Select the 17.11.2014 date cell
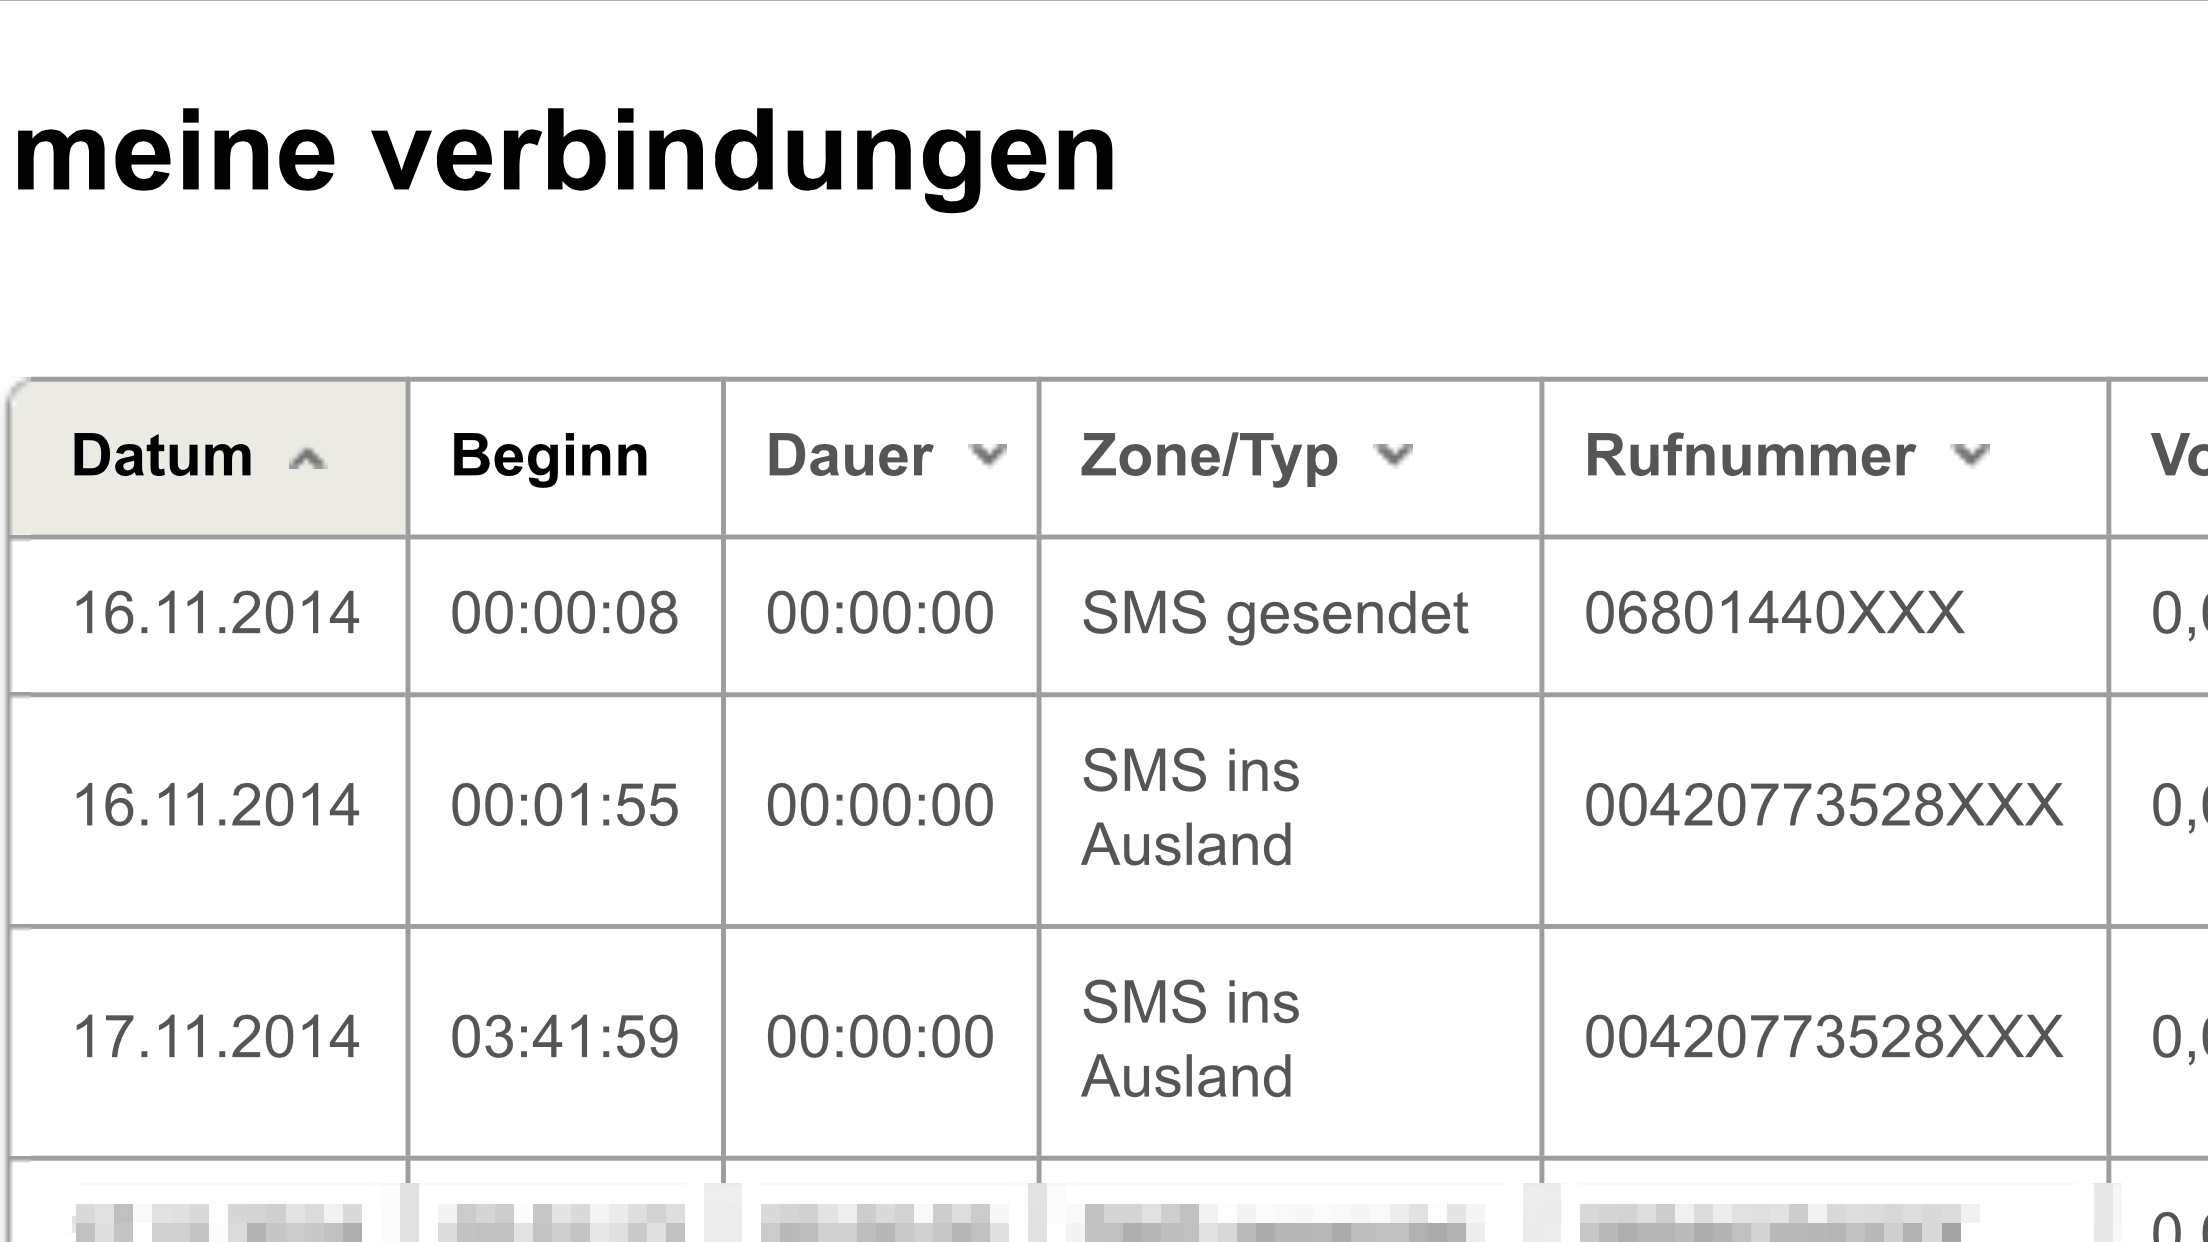Screen dimensions: 2208x1242 coord(216,1037)
